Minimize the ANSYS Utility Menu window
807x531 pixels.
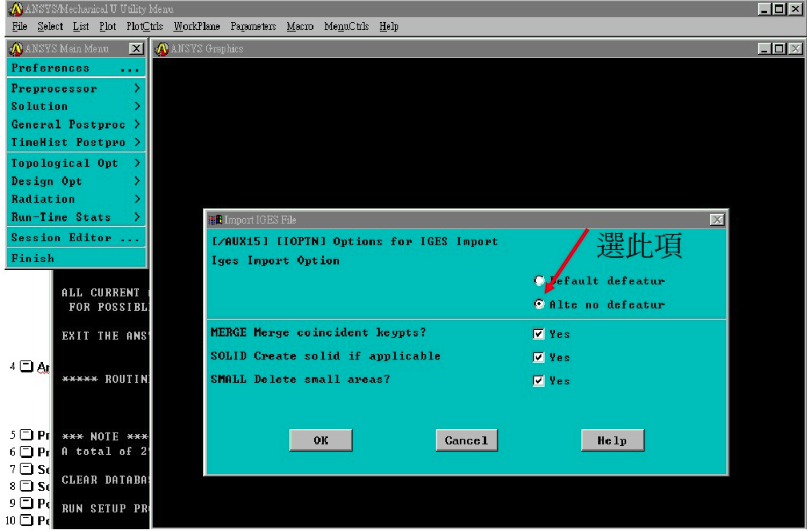pyautogui.click(x=765, y=9)
